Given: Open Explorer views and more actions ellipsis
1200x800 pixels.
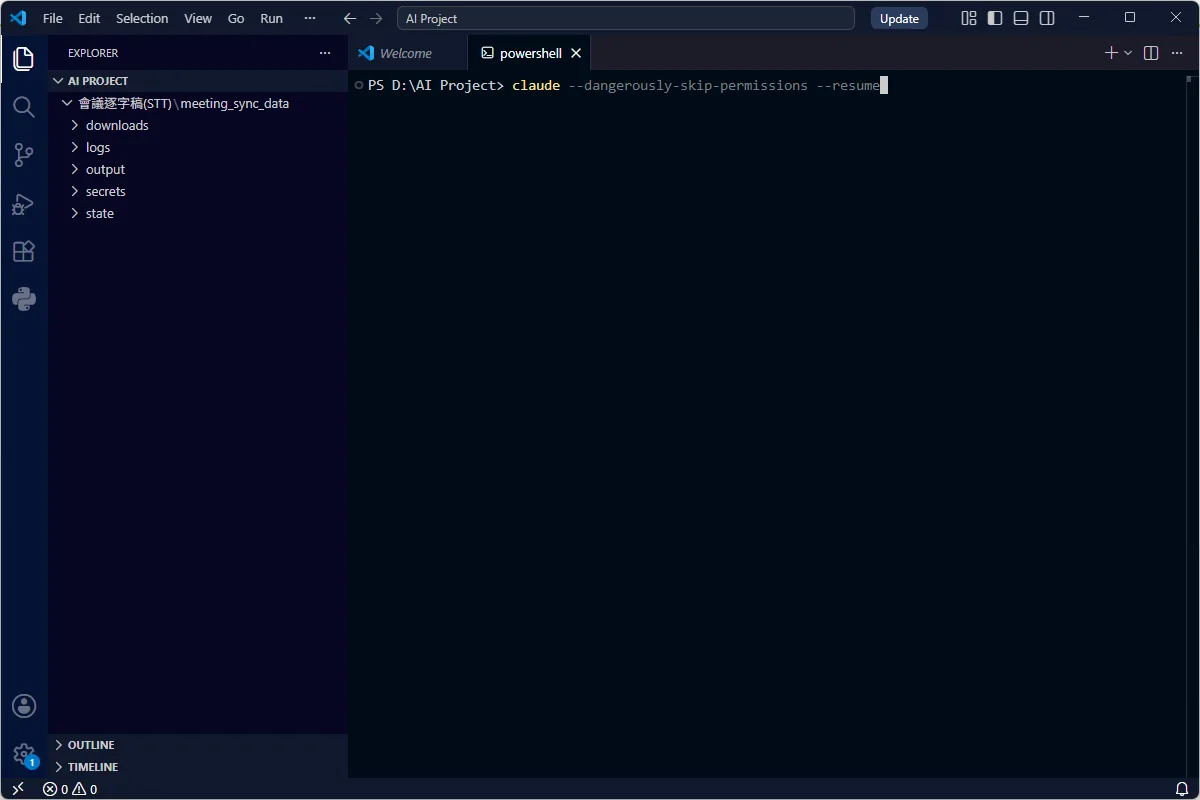Looking at the screenshot, I should click(325, 53).
